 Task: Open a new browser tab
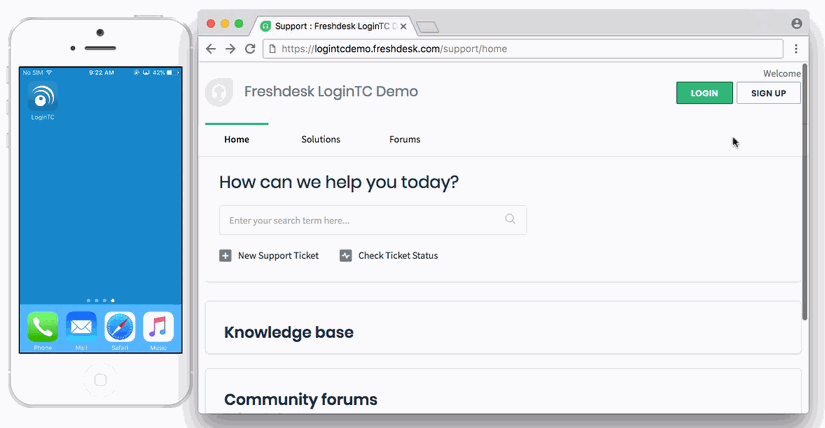(x=427, y=27)
